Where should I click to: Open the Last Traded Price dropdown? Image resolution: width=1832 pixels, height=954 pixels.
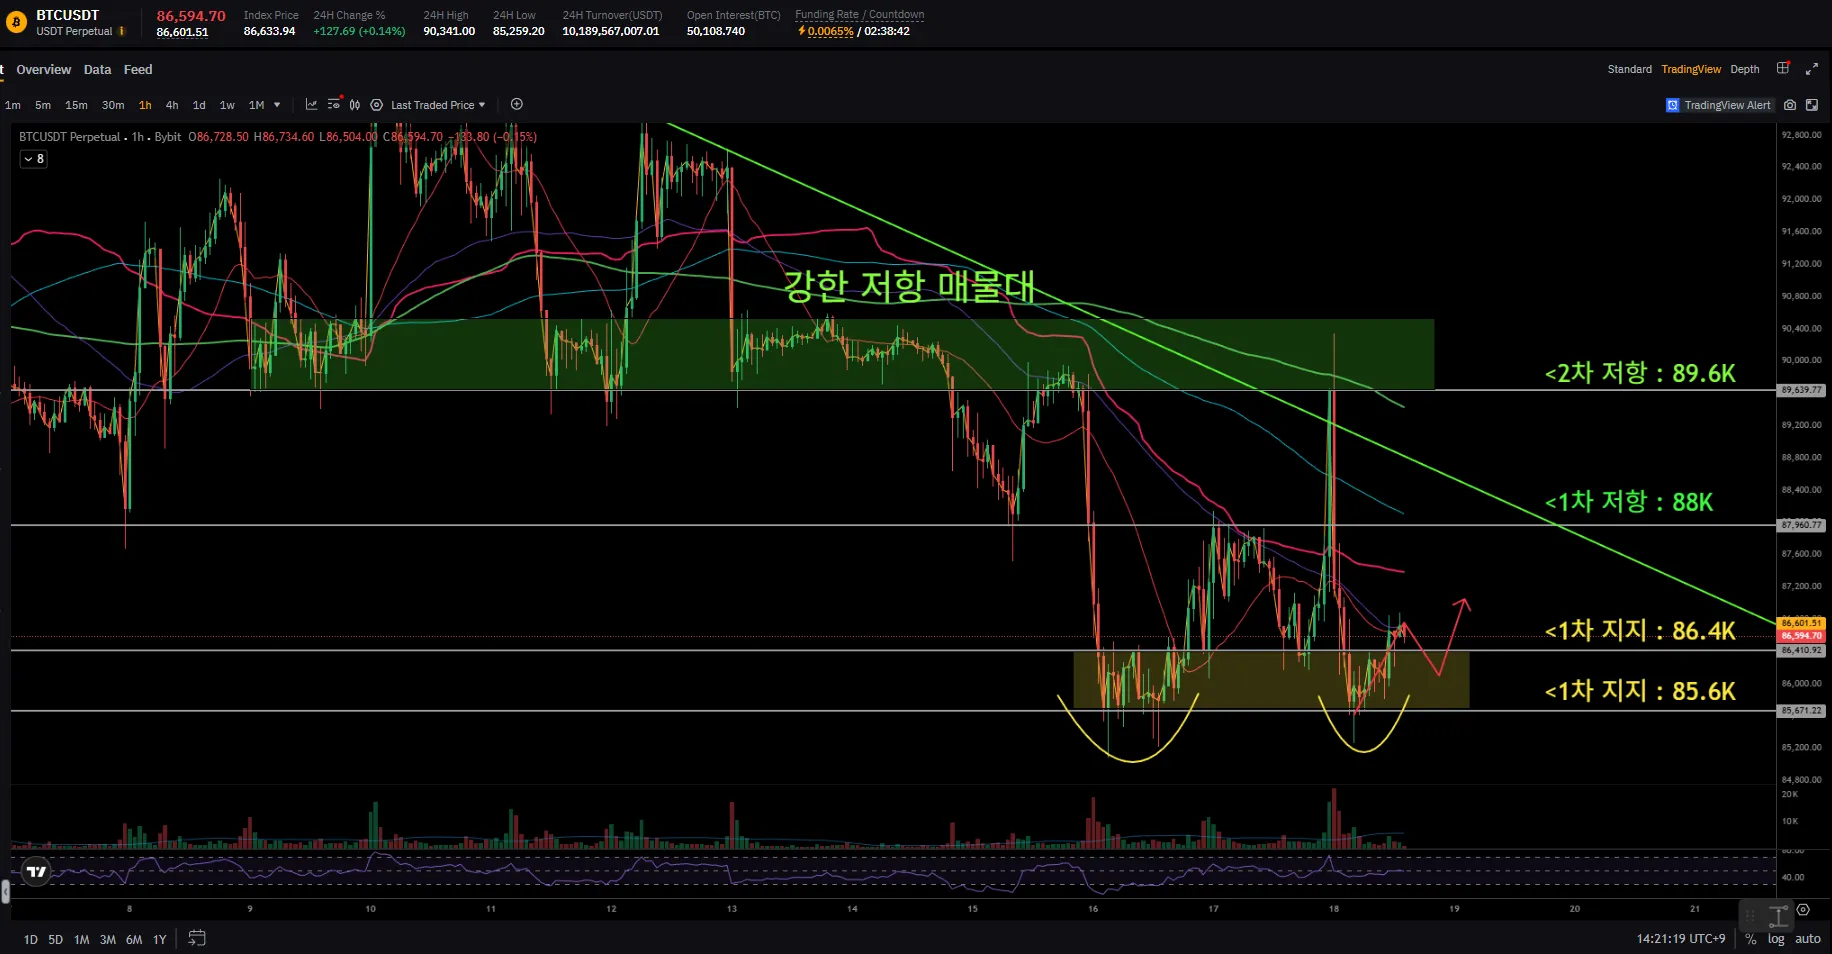click(x=437, y=105)
